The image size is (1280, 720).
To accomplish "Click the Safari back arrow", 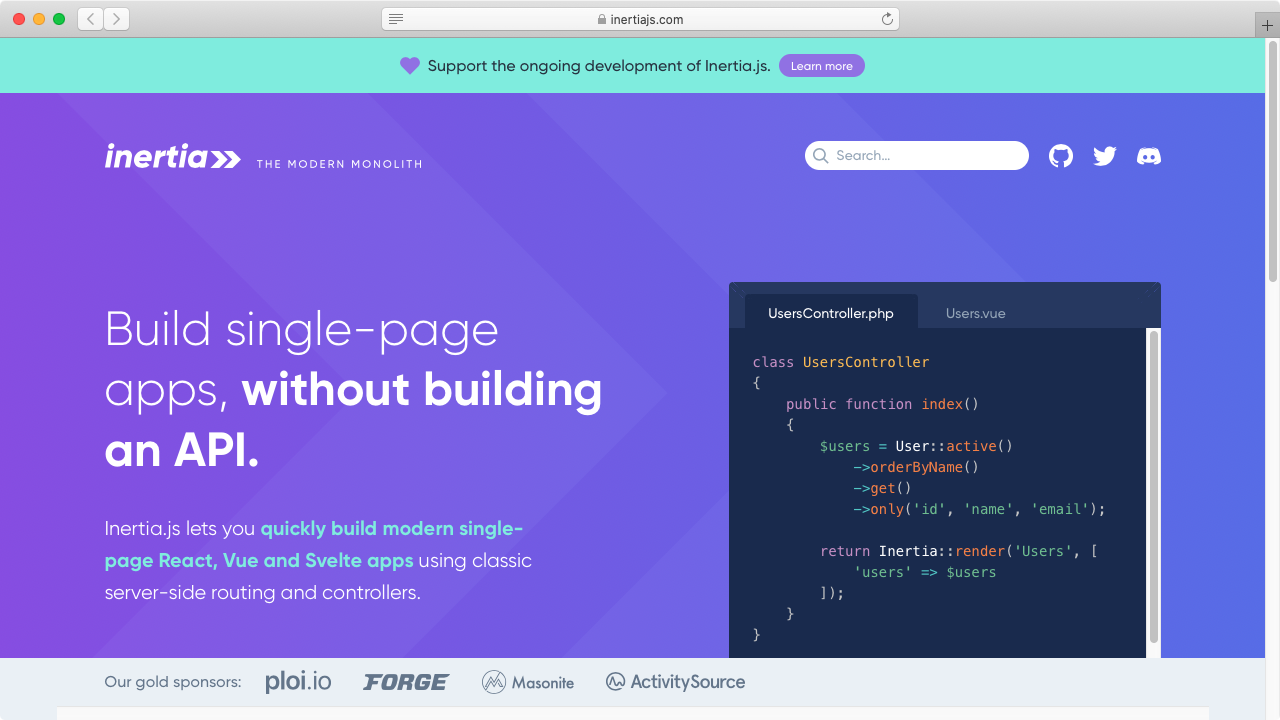I will (x=90, y=19).
